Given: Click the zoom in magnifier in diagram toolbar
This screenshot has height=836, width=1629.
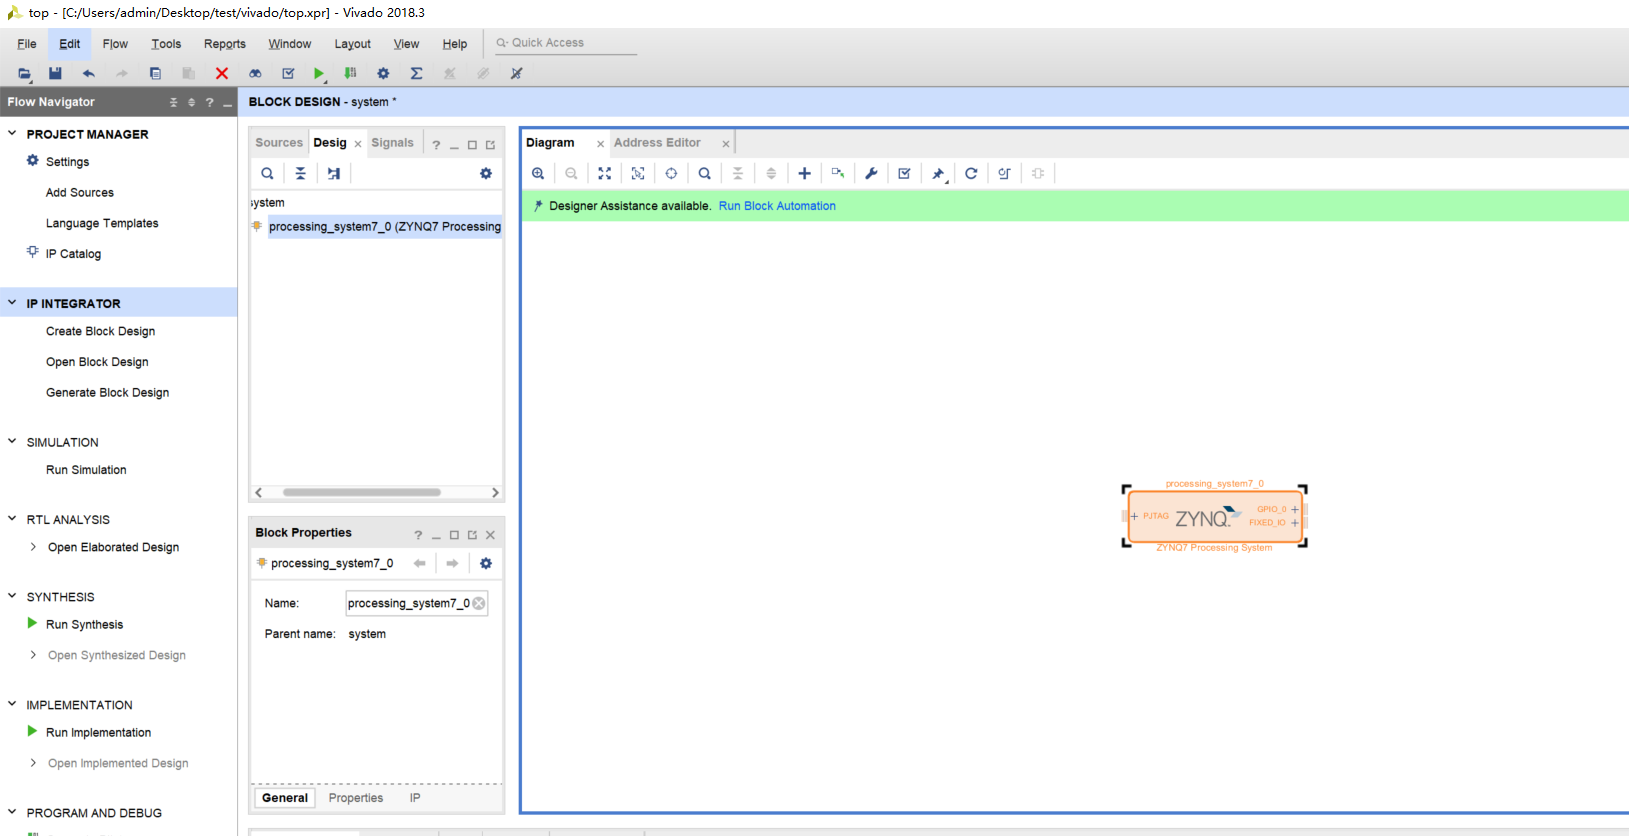Looking at the screenshot, I should pyautogui.click(x=538, y=173).
